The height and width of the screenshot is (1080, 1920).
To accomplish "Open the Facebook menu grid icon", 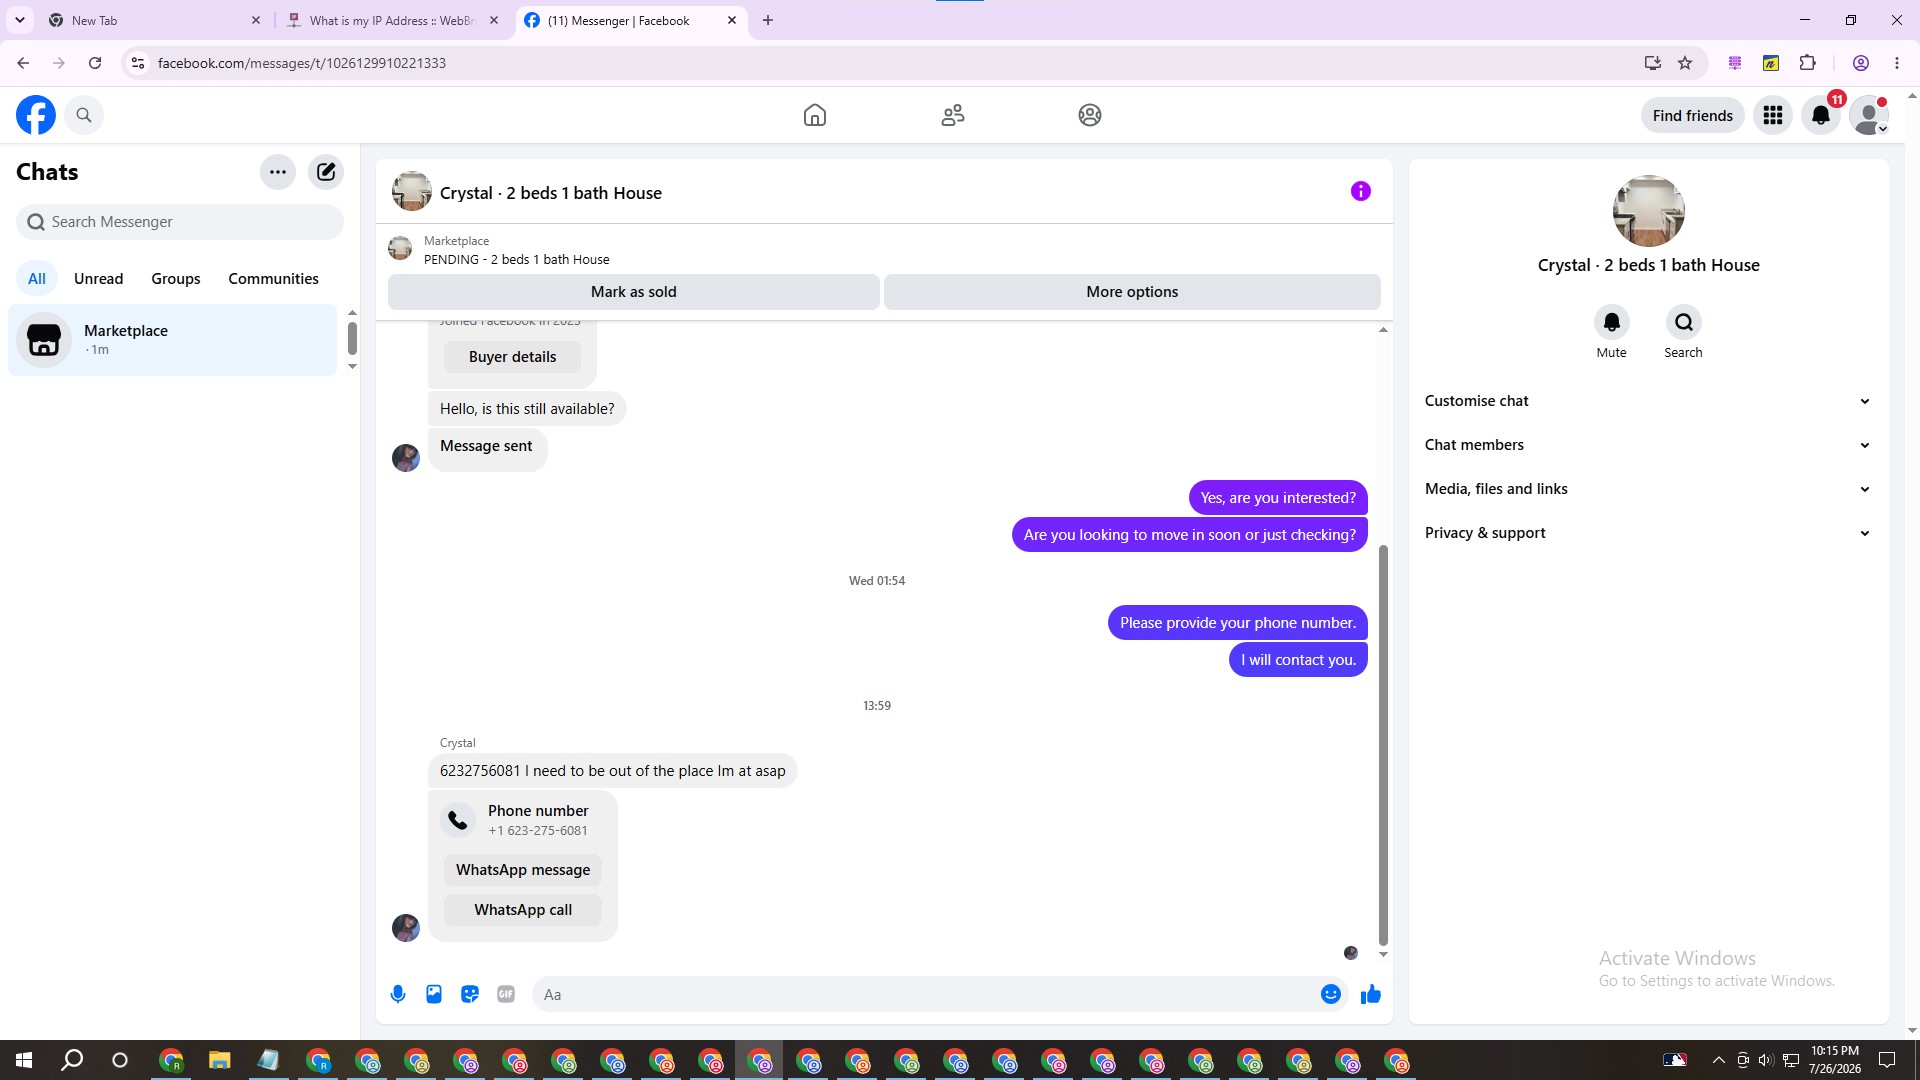I will tap(1773, 115).
